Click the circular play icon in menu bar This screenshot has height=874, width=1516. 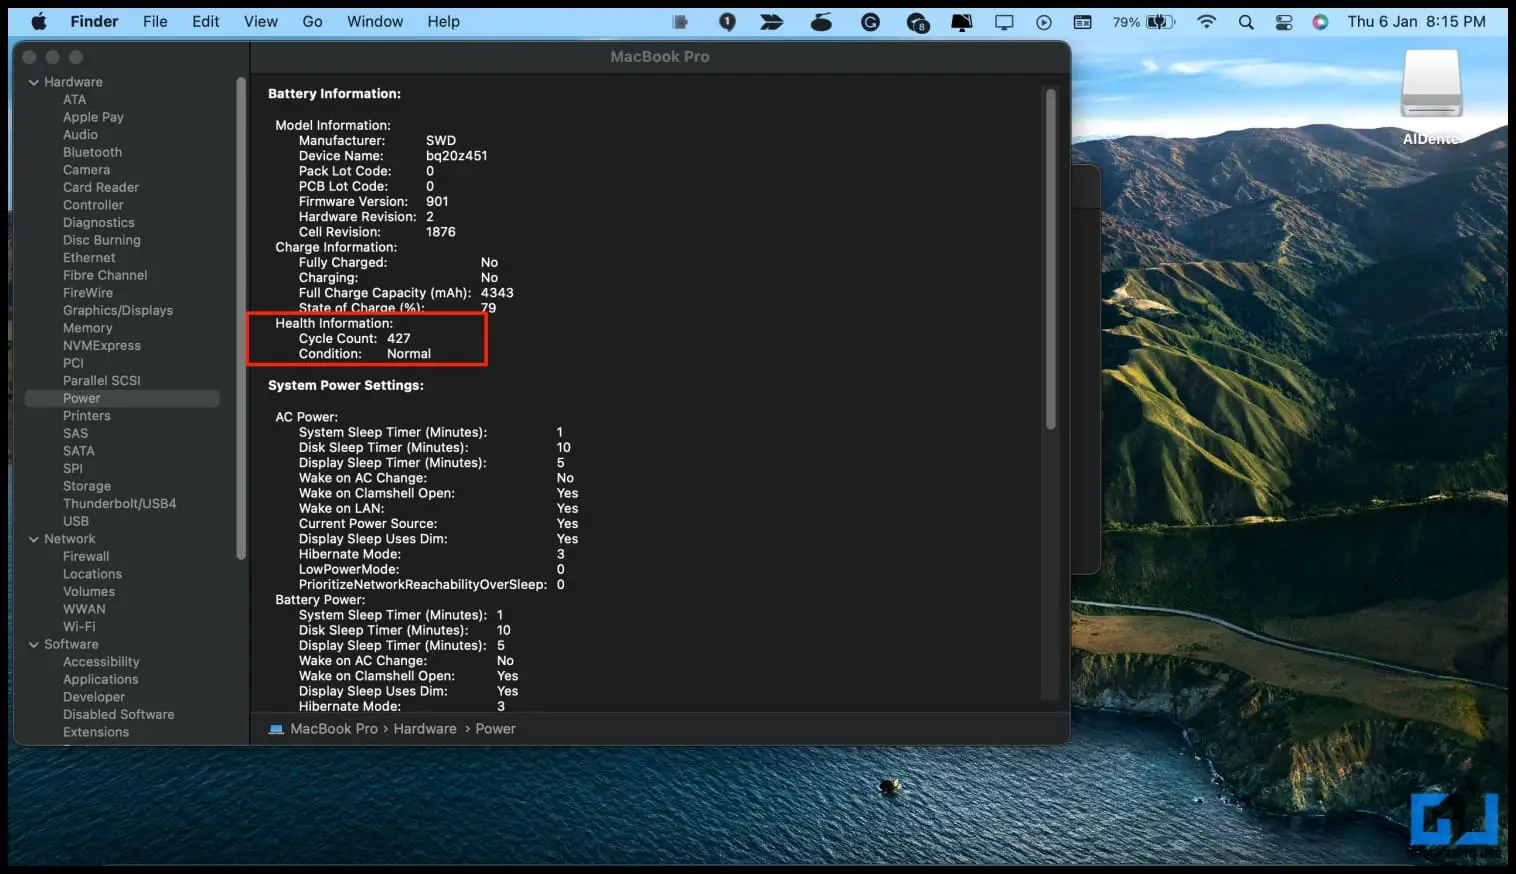(x=1044, y=21)
